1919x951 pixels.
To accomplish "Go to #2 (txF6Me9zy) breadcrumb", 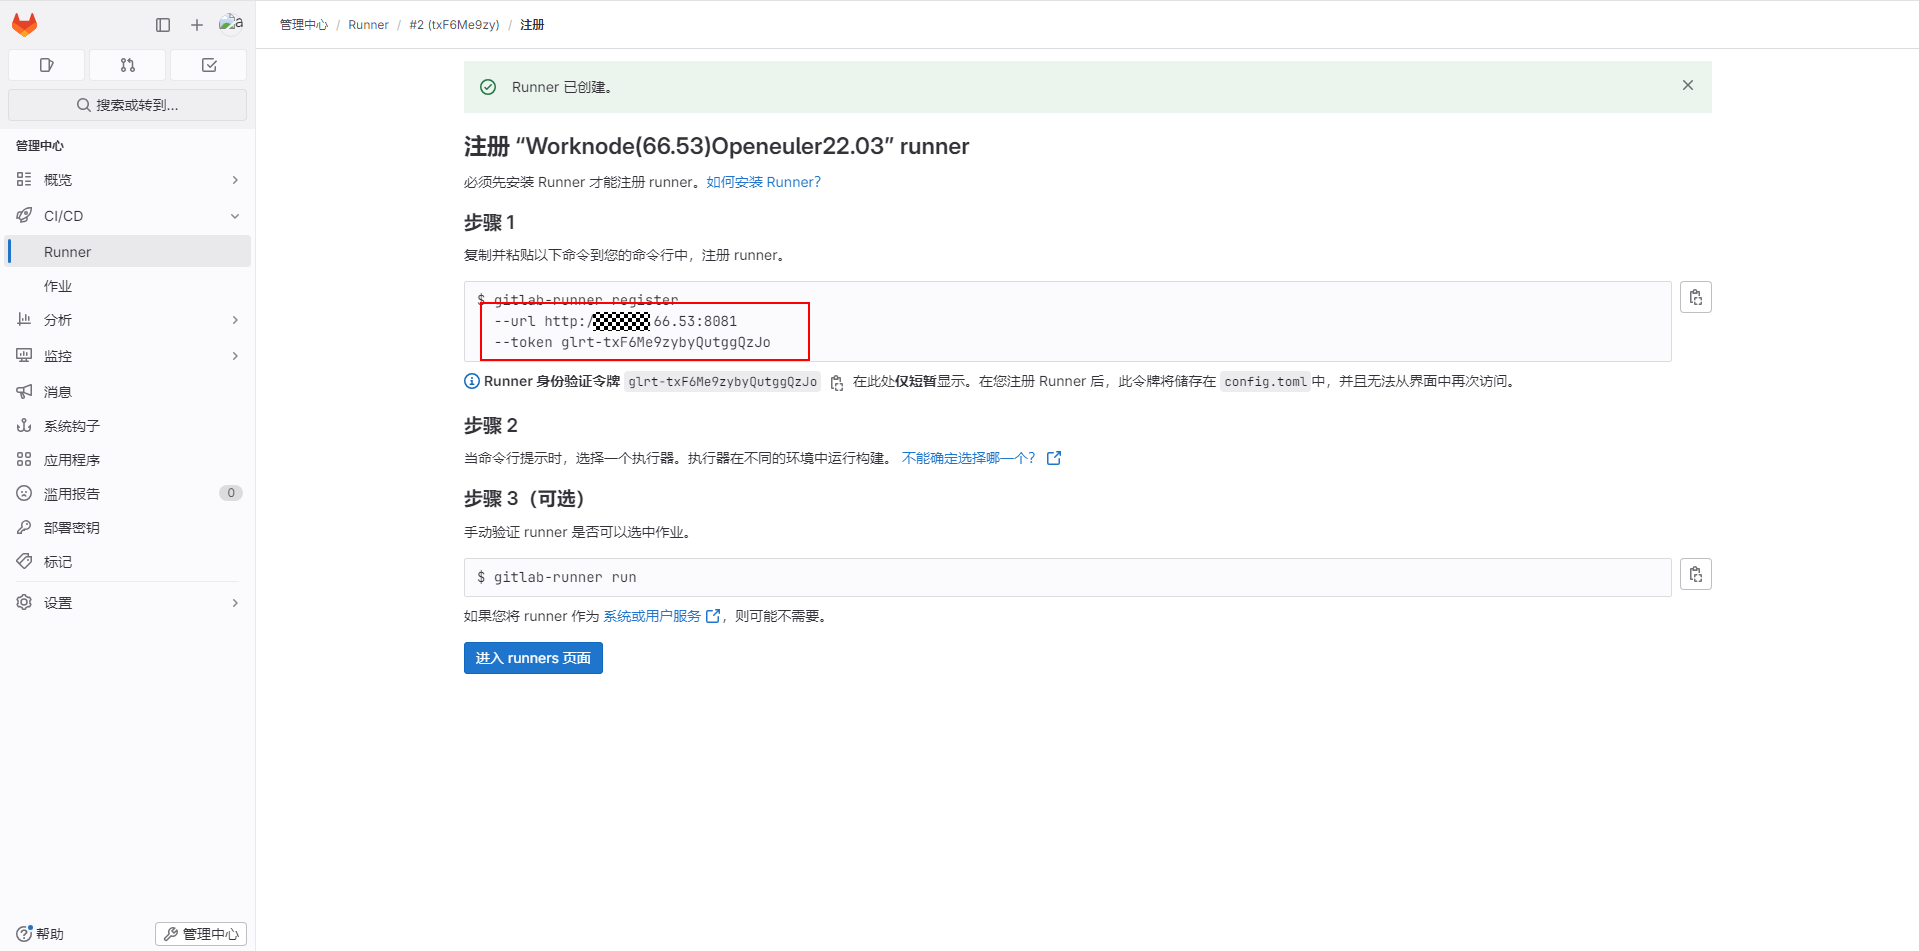I will (454, 25).
